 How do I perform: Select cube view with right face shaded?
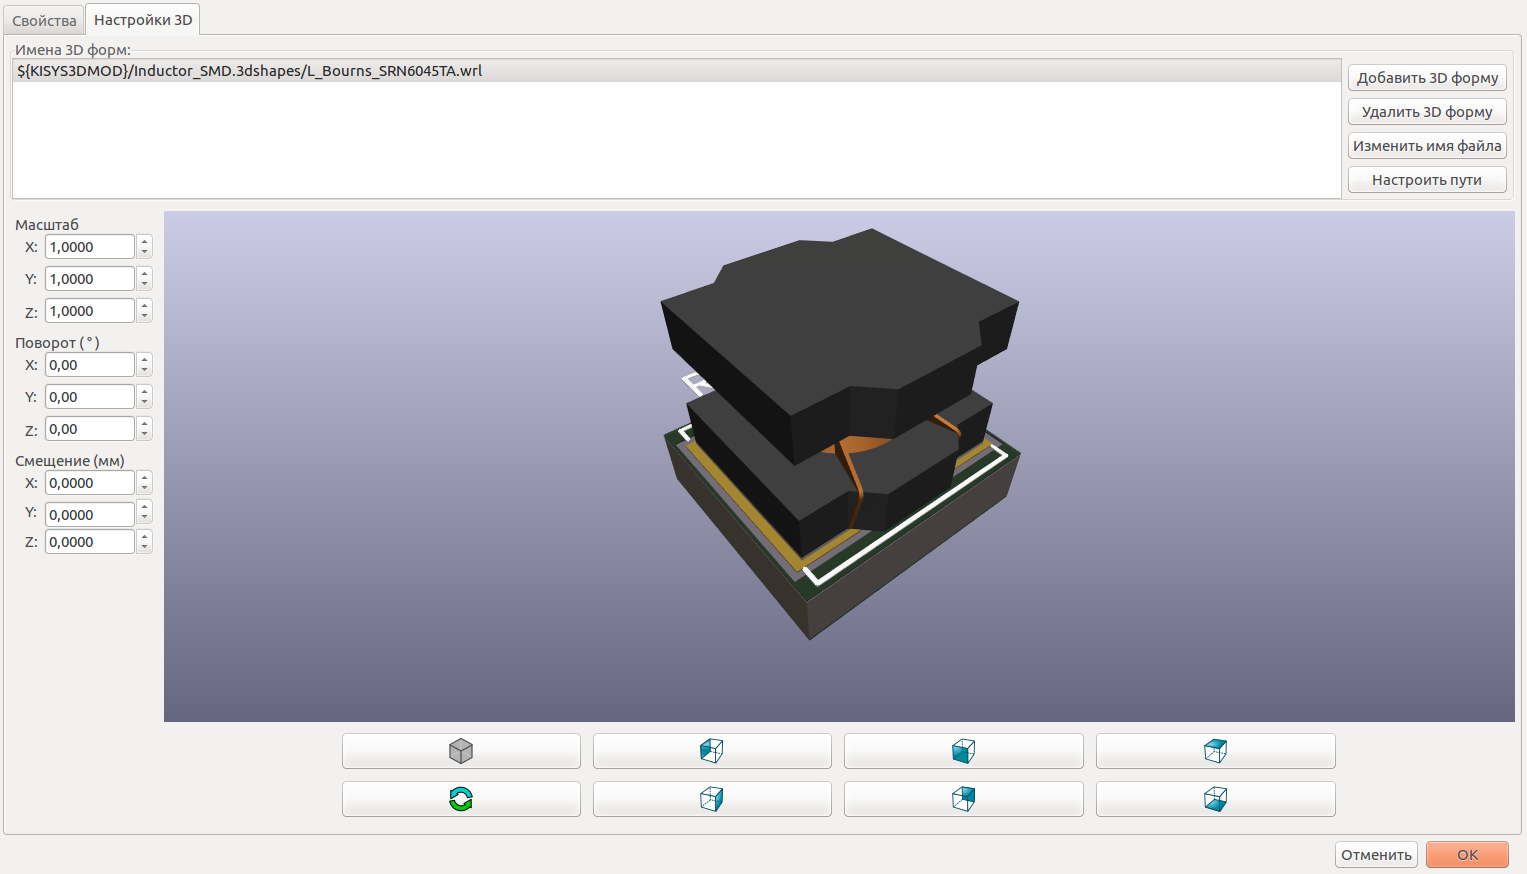712,799
